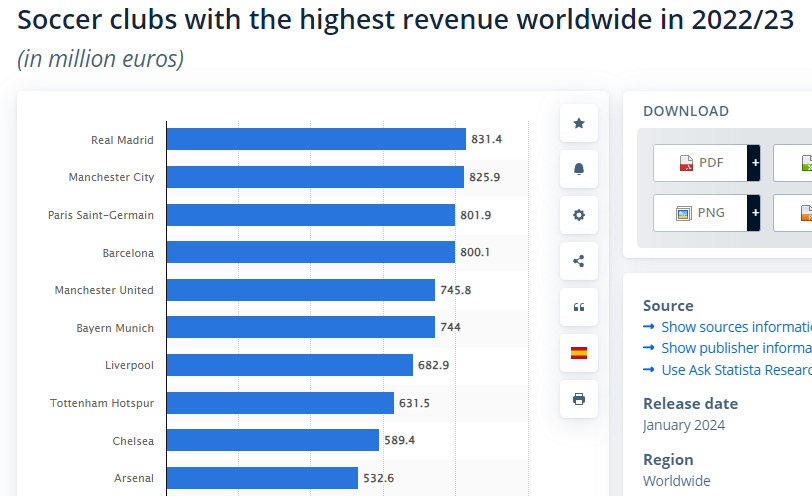This screenshot has height=496, width=812.
Task: Click the star favorite icon
Action: tap(579, 123)
